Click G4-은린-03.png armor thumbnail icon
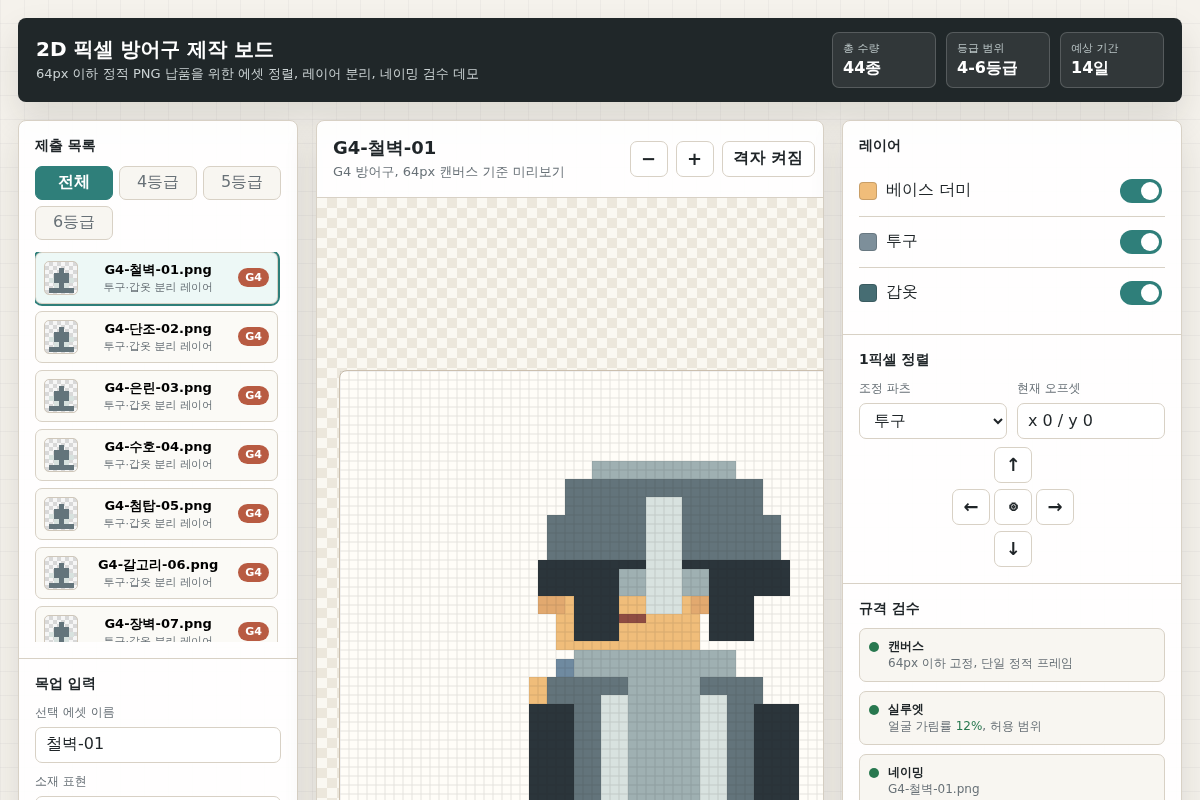The image size is (1200, 800). (x=61, y=396)
